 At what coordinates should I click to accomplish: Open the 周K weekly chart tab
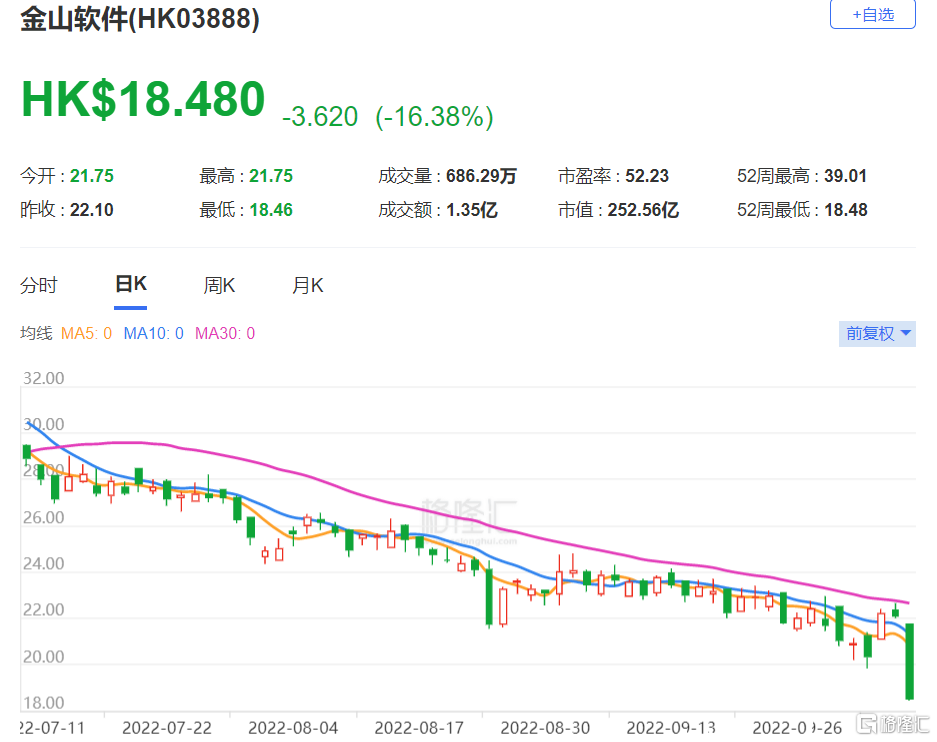[219, 286]
